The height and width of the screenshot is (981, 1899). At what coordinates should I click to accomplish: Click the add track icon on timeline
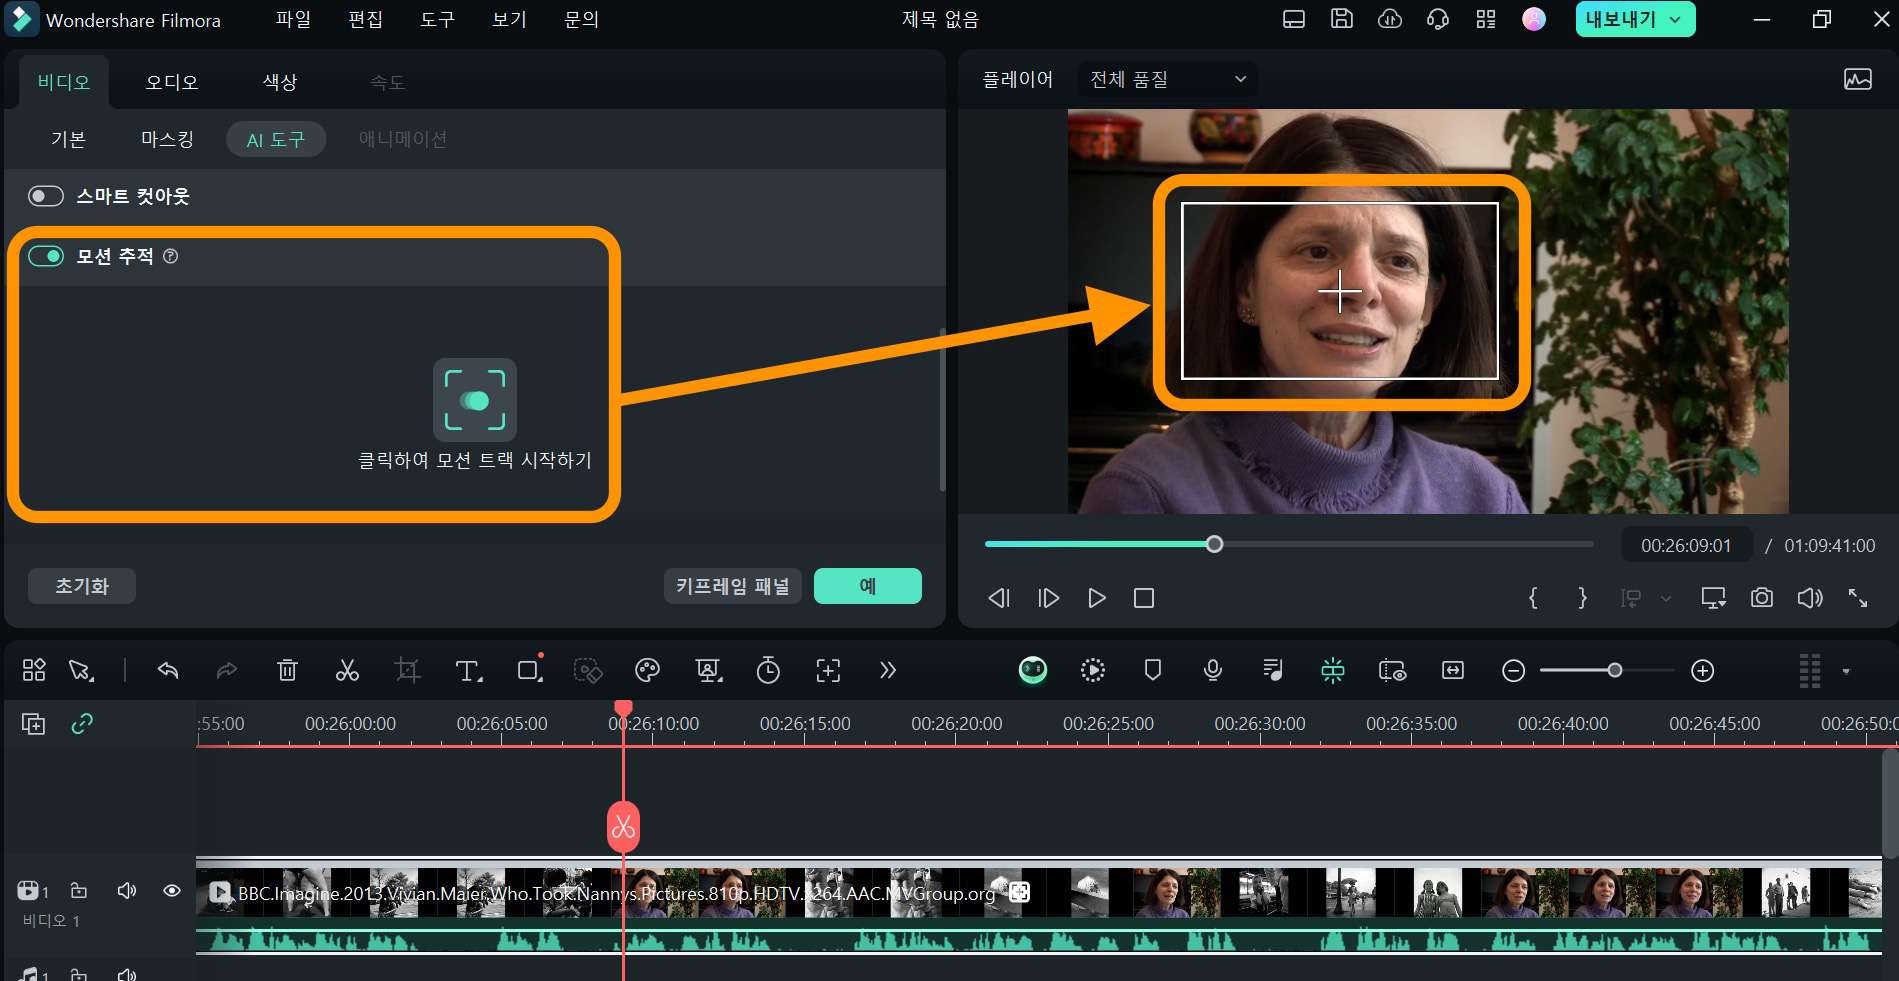point(34,723)
